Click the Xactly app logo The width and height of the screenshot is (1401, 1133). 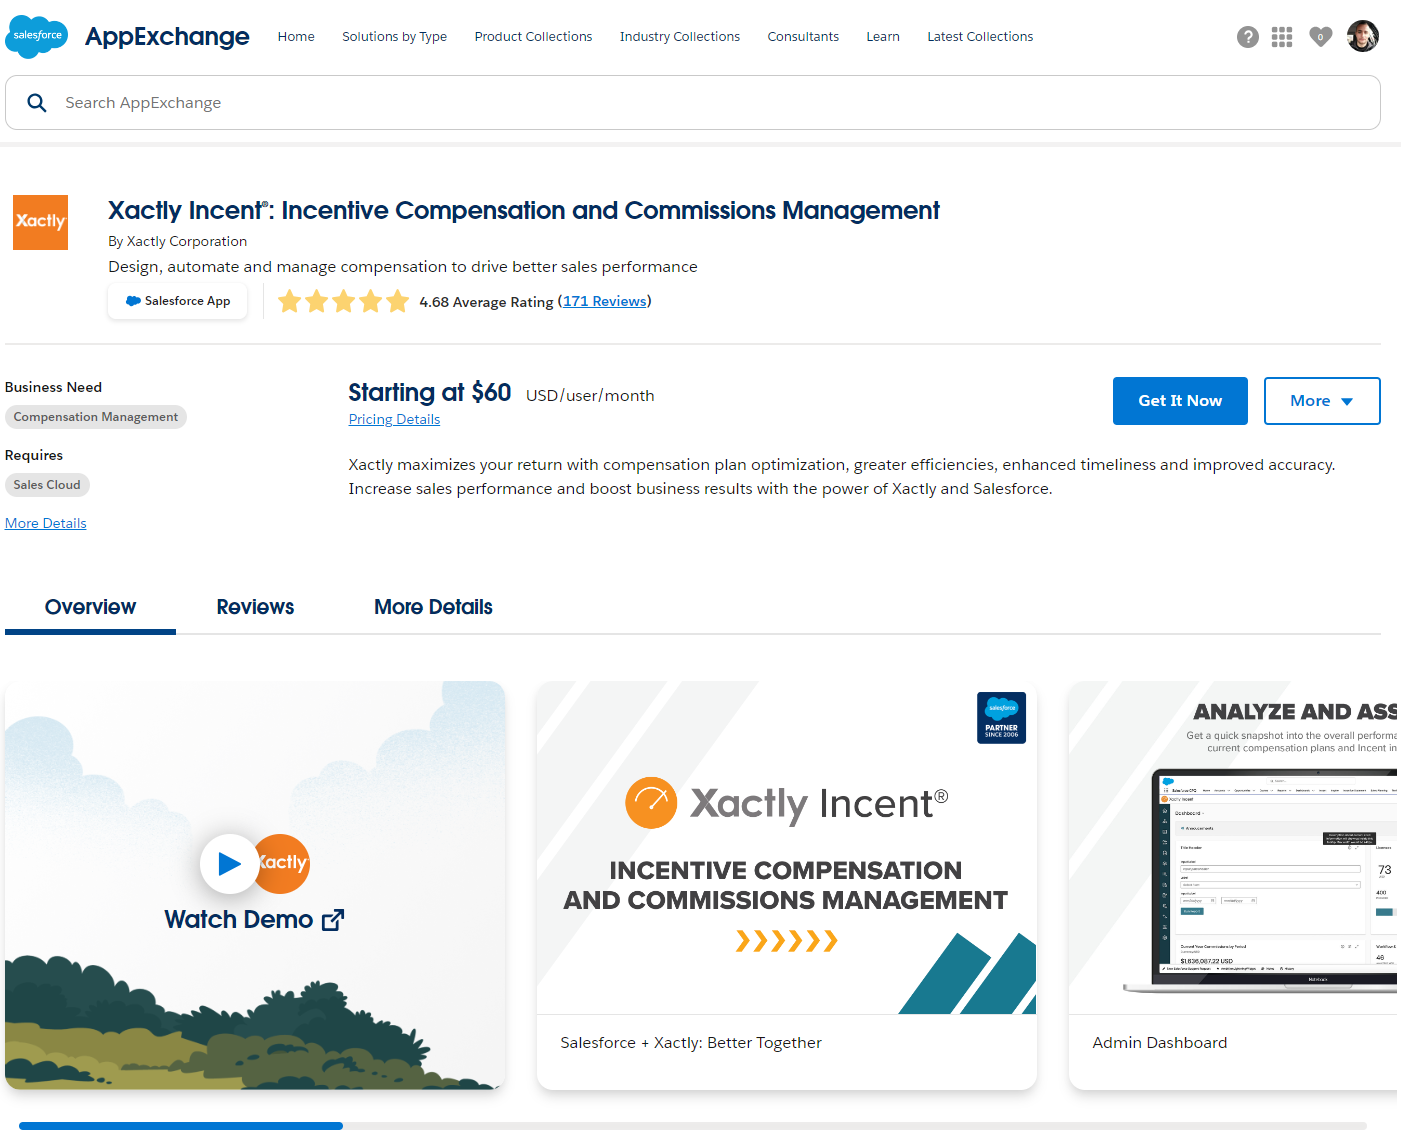click(x=40, y=222)
